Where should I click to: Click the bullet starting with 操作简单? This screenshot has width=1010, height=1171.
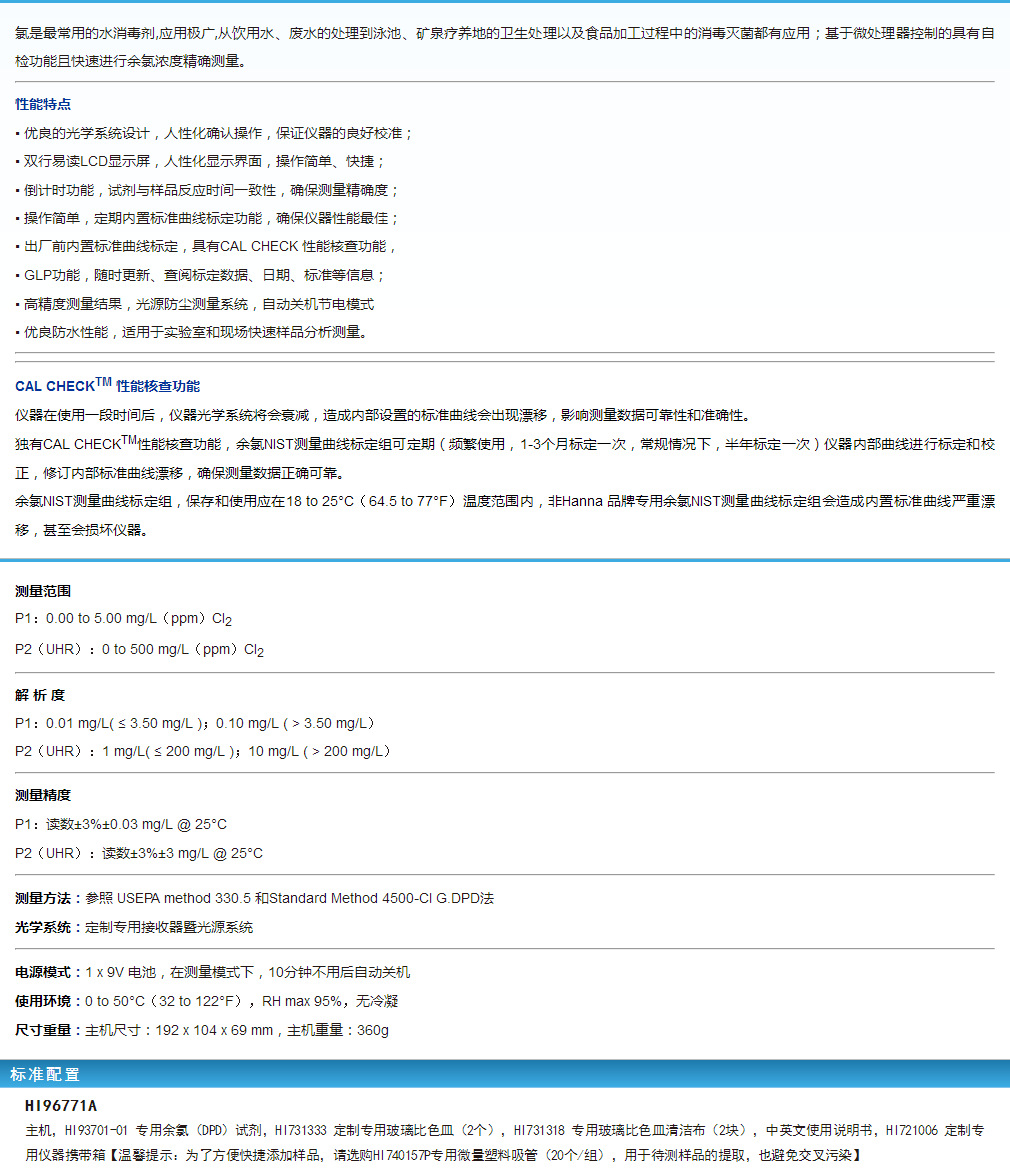pos(207,218)
